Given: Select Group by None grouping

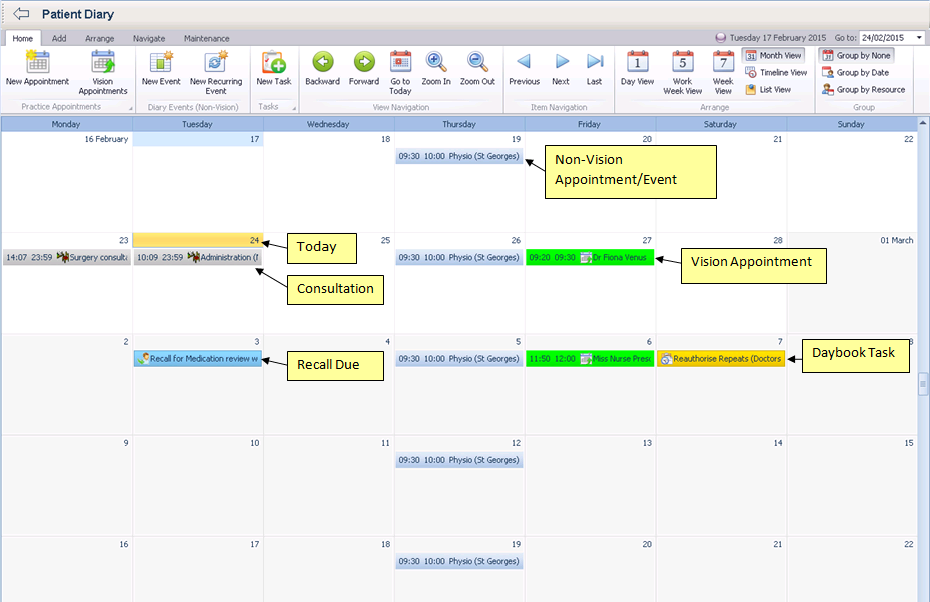Looking at the screenshot, I should [x=856, y=56].
